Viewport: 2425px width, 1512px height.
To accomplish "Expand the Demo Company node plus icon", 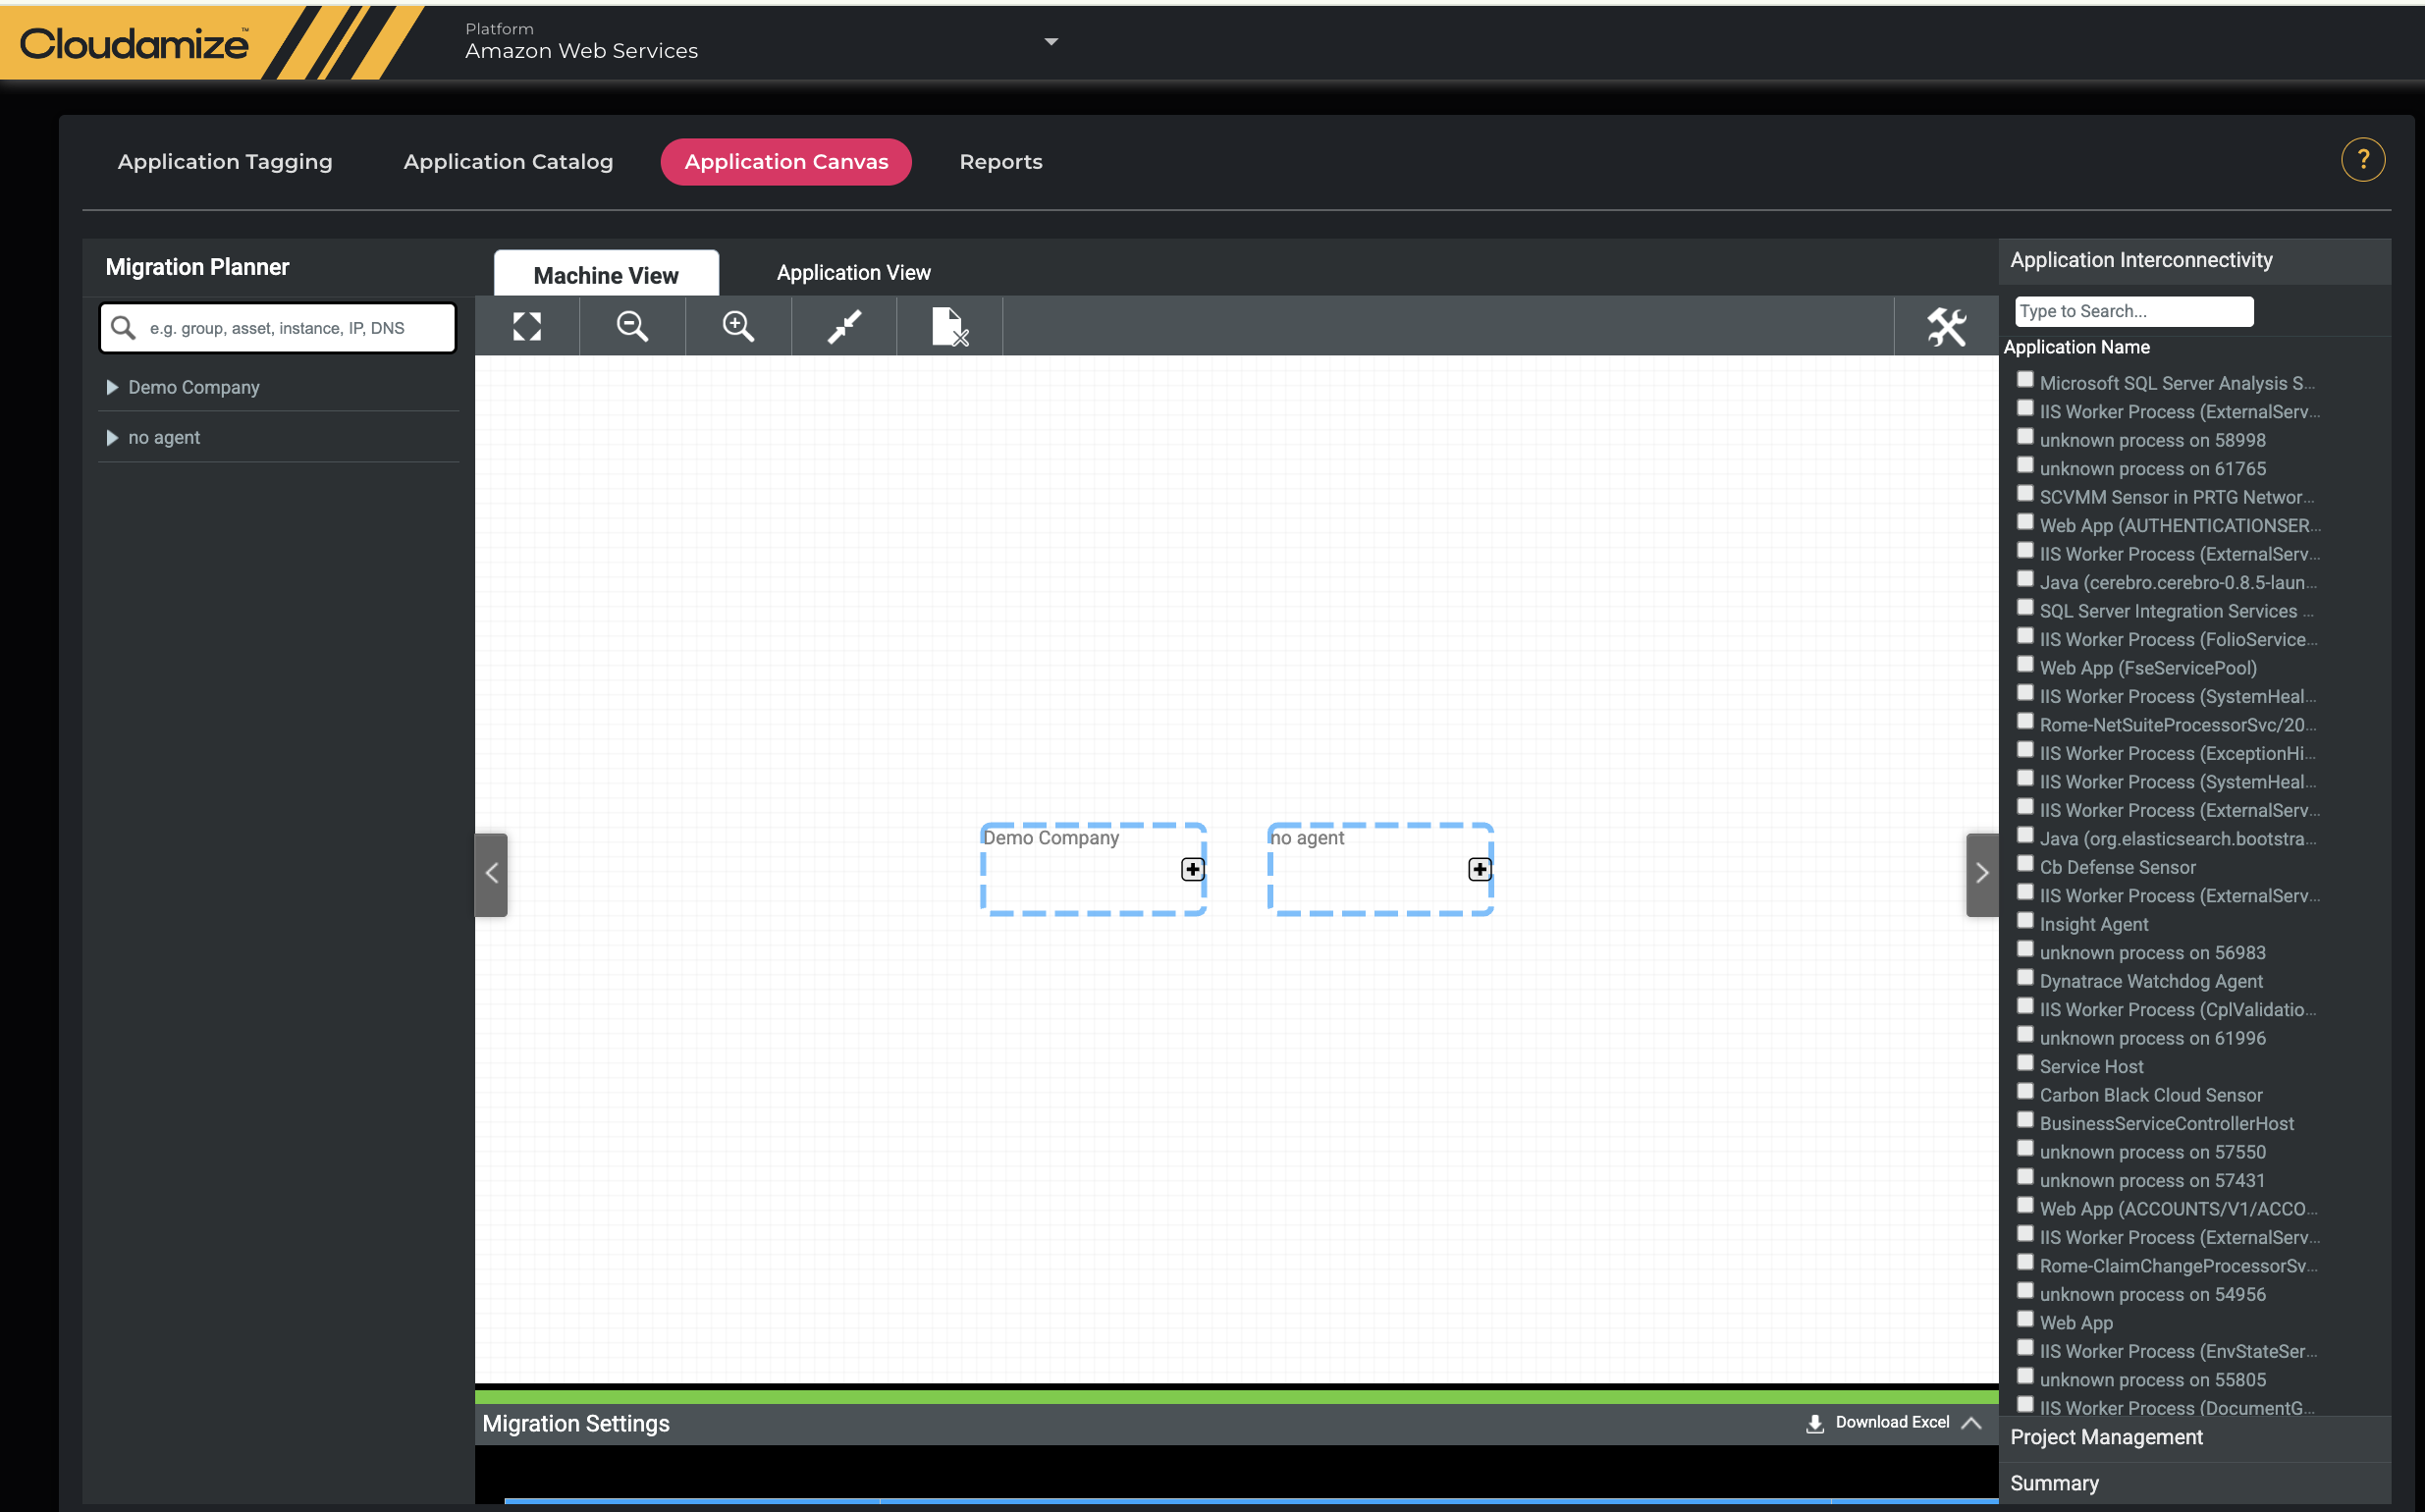I will coord(1192,869).
